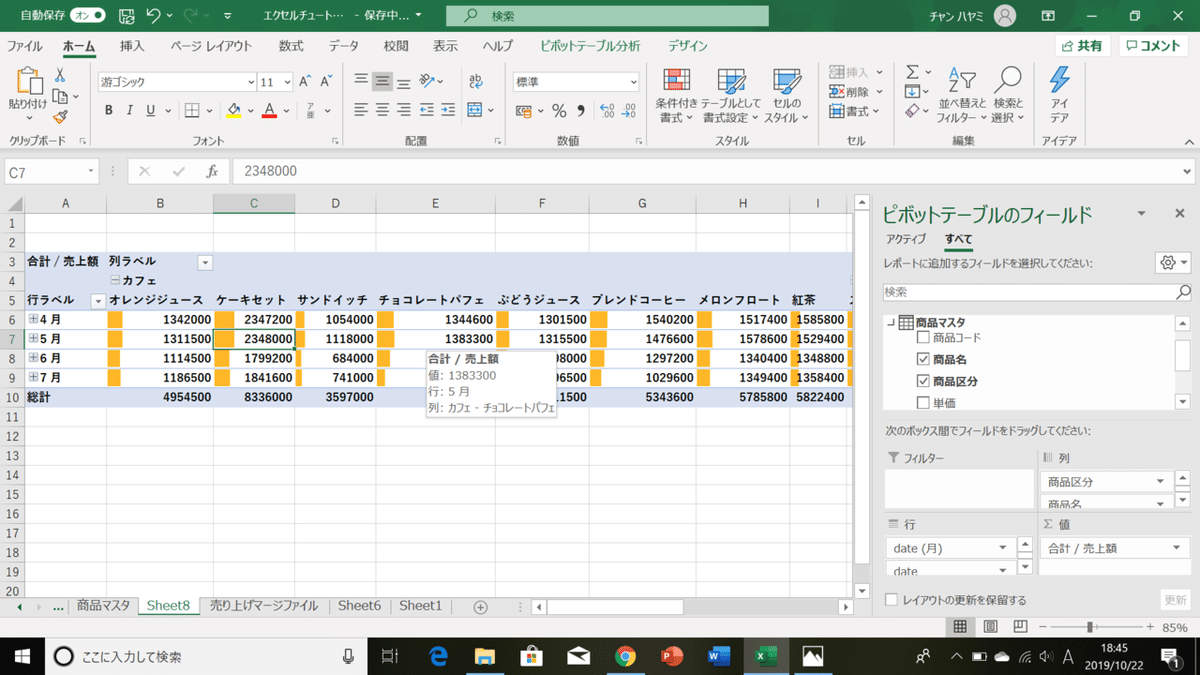Apply underline formatting

pyautogui.click(x=151, y=110)
